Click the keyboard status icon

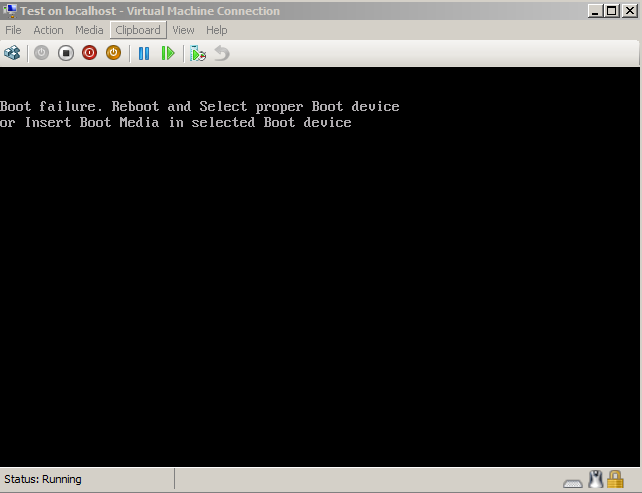point(572,484)
